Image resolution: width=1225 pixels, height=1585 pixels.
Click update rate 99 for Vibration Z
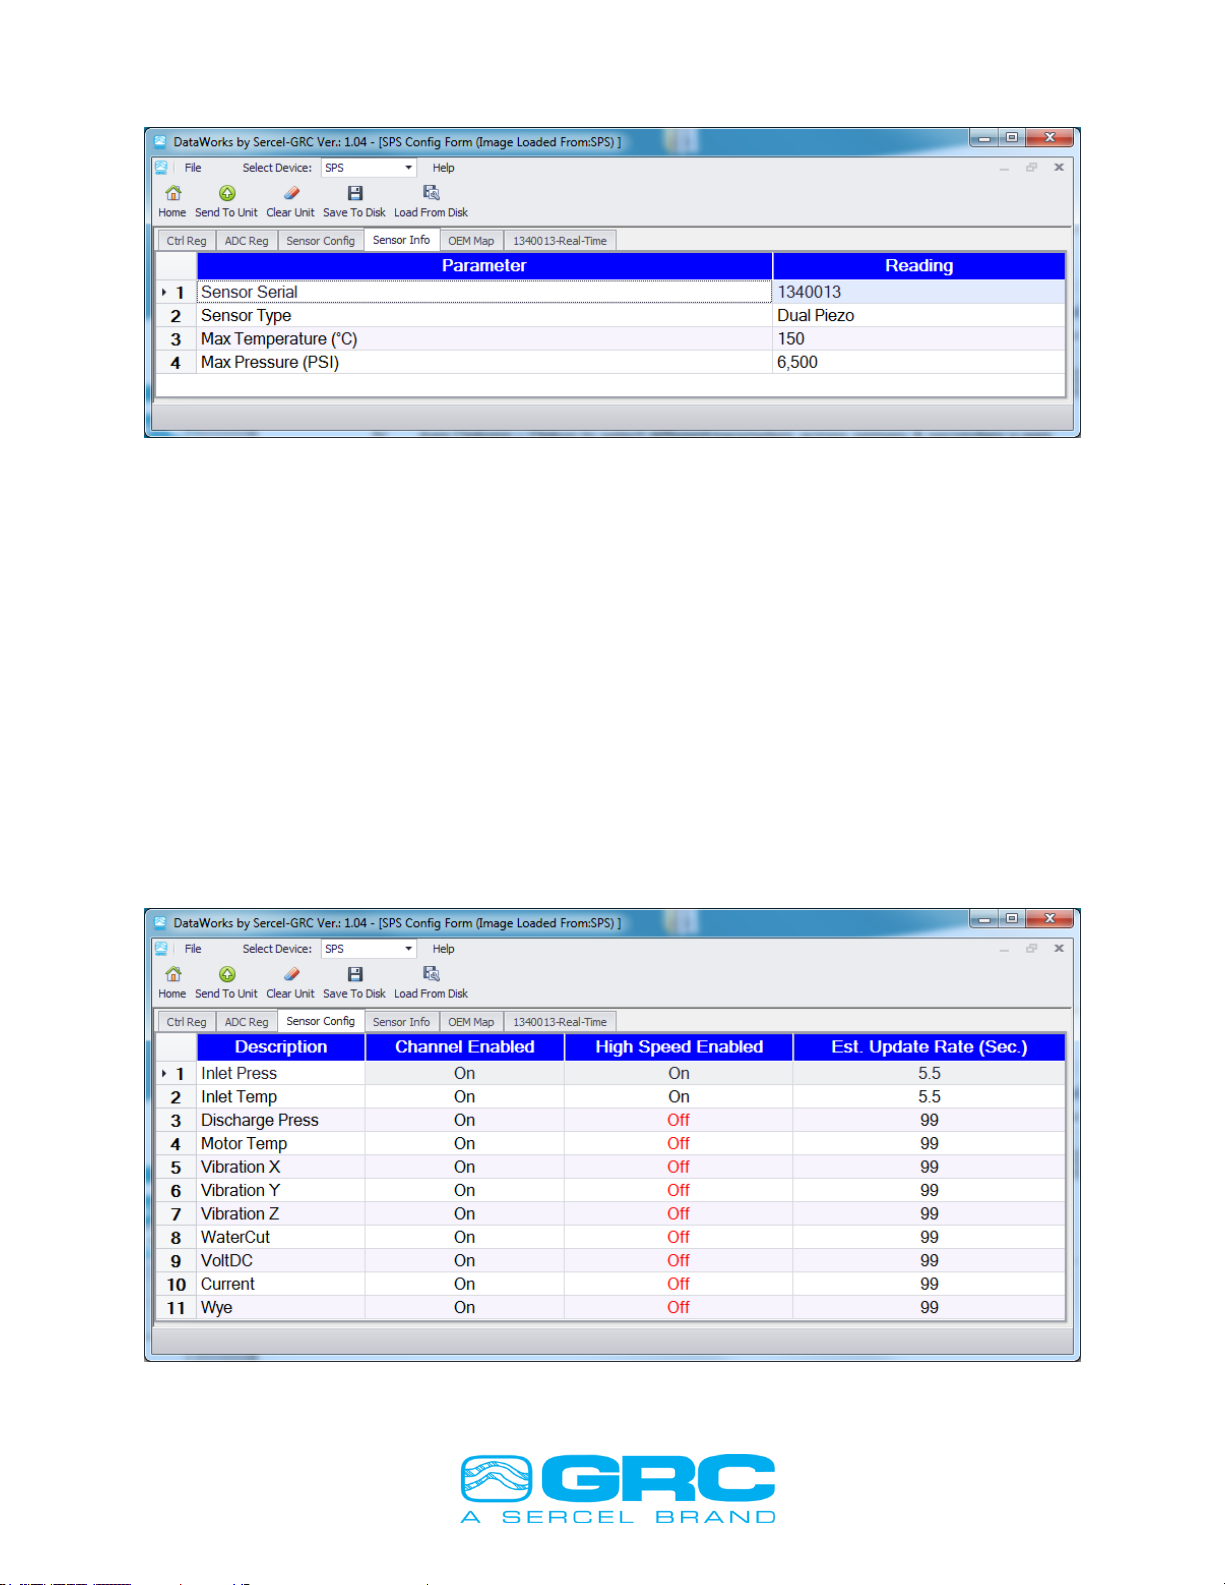(929, 1214)
